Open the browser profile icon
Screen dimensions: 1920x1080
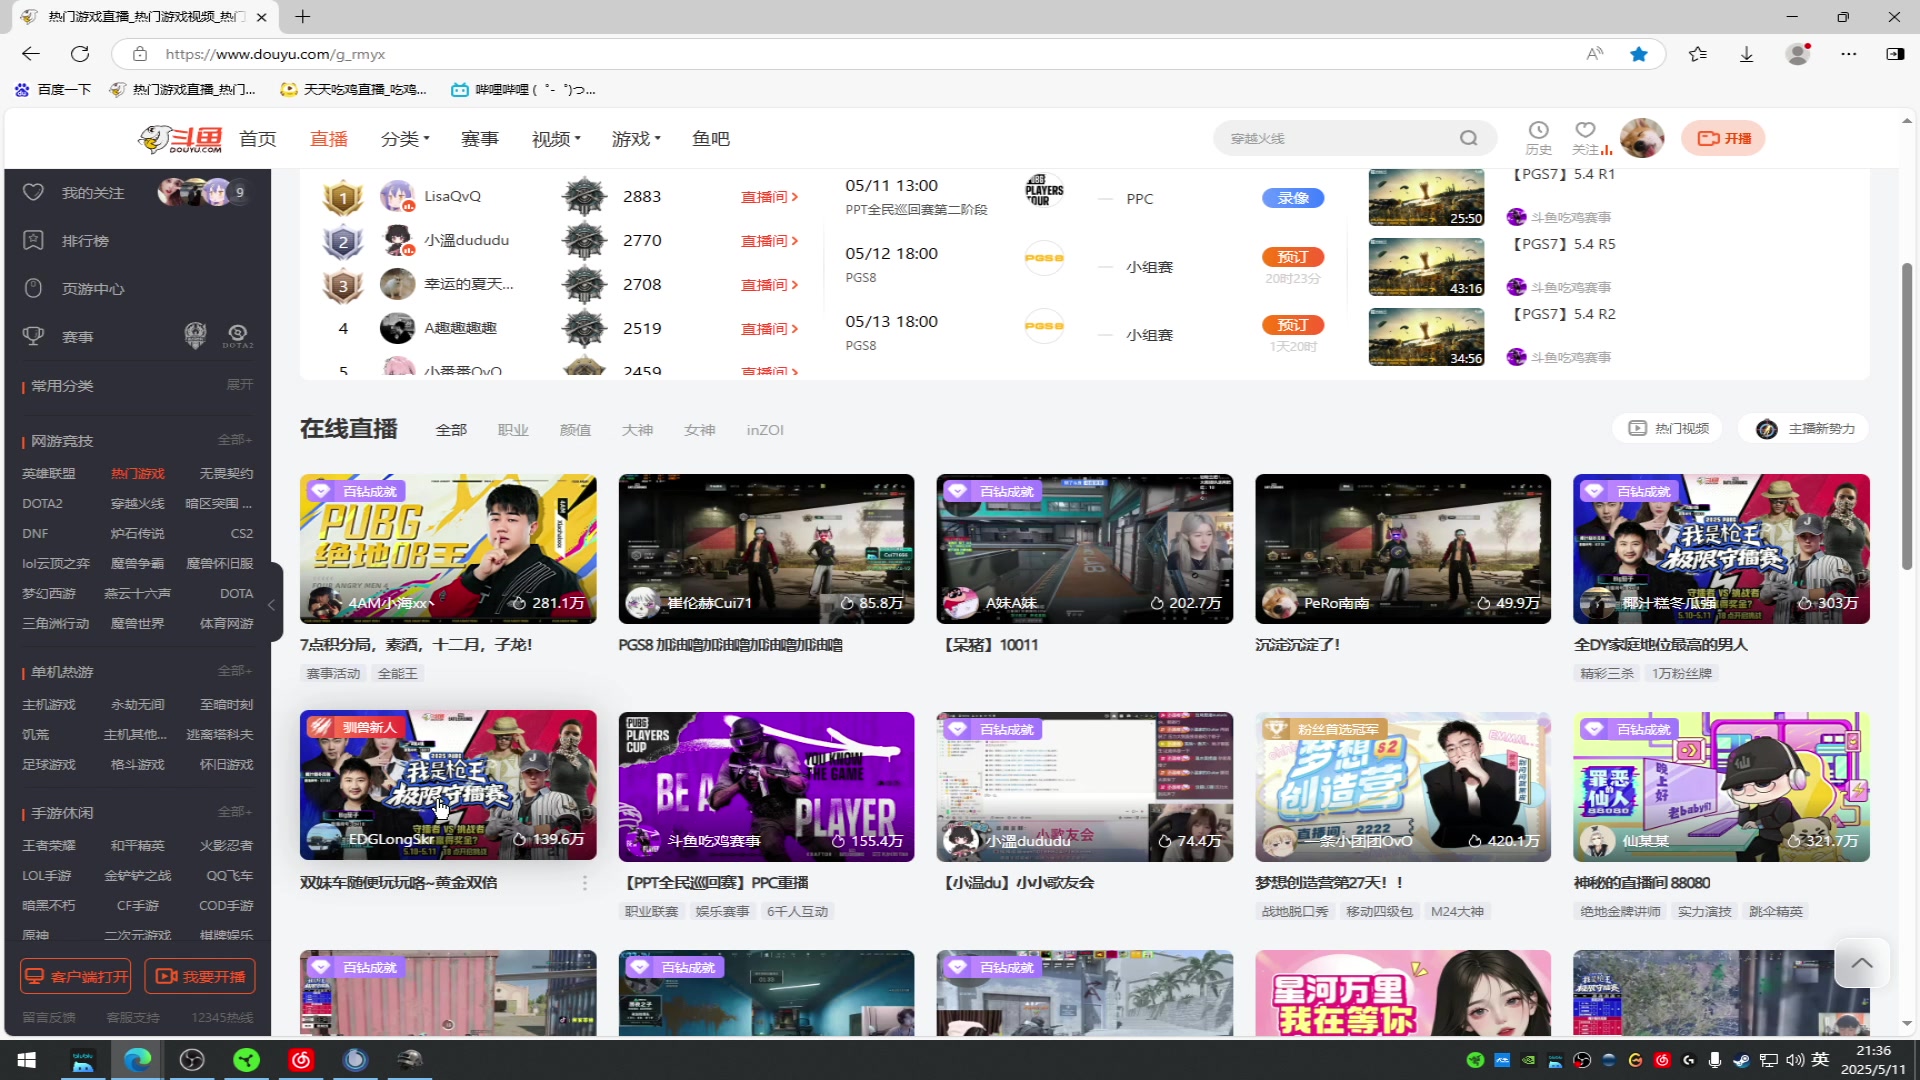pos(1798,54)
